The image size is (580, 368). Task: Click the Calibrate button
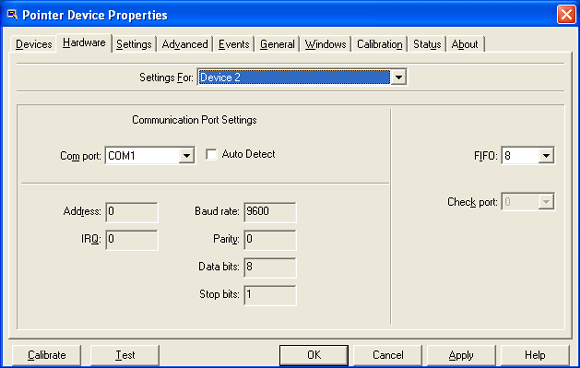47,355
